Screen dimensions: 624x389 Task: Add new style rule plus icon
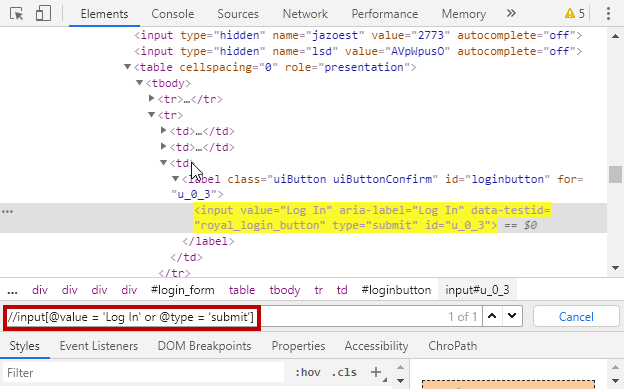tap(376, 372)
